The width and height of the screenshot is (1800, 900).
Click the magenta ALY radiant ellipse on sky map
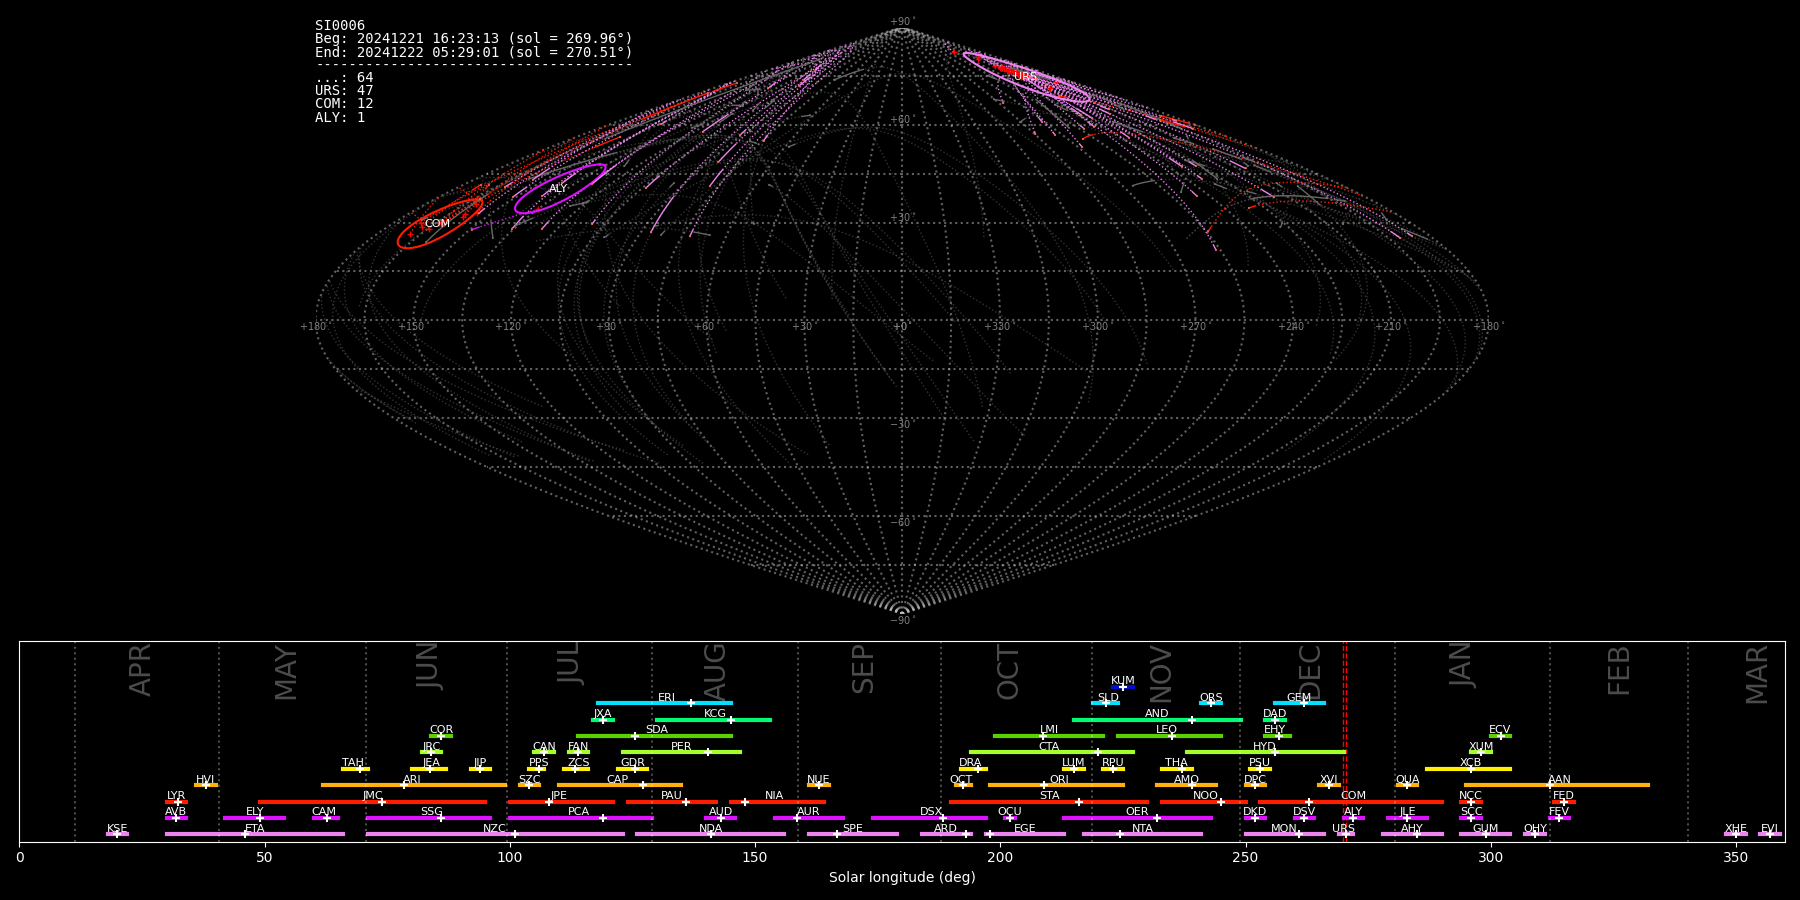560,189
